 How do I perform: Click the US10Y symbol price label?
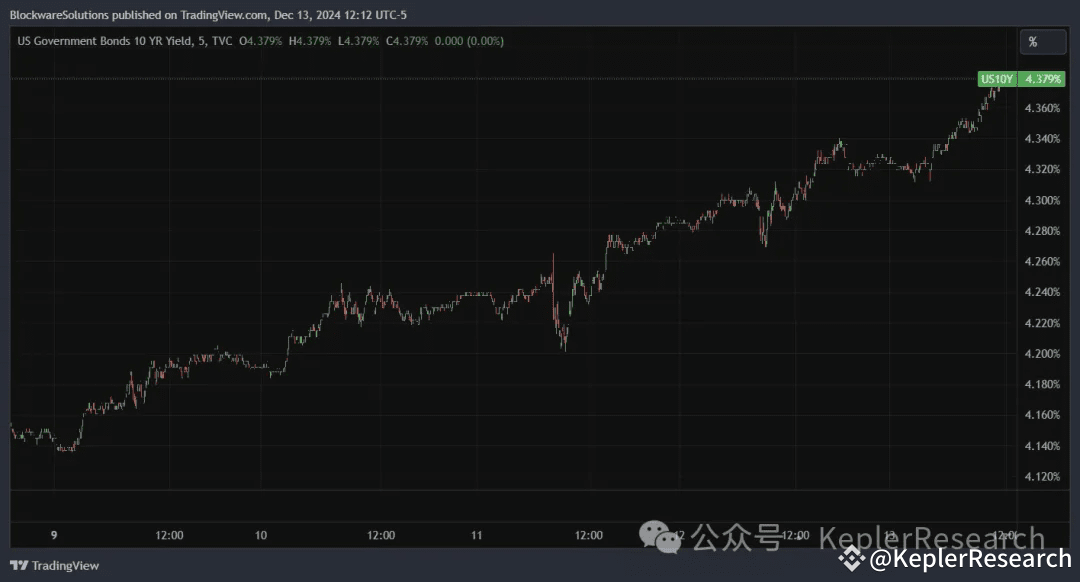click(997, 79)
